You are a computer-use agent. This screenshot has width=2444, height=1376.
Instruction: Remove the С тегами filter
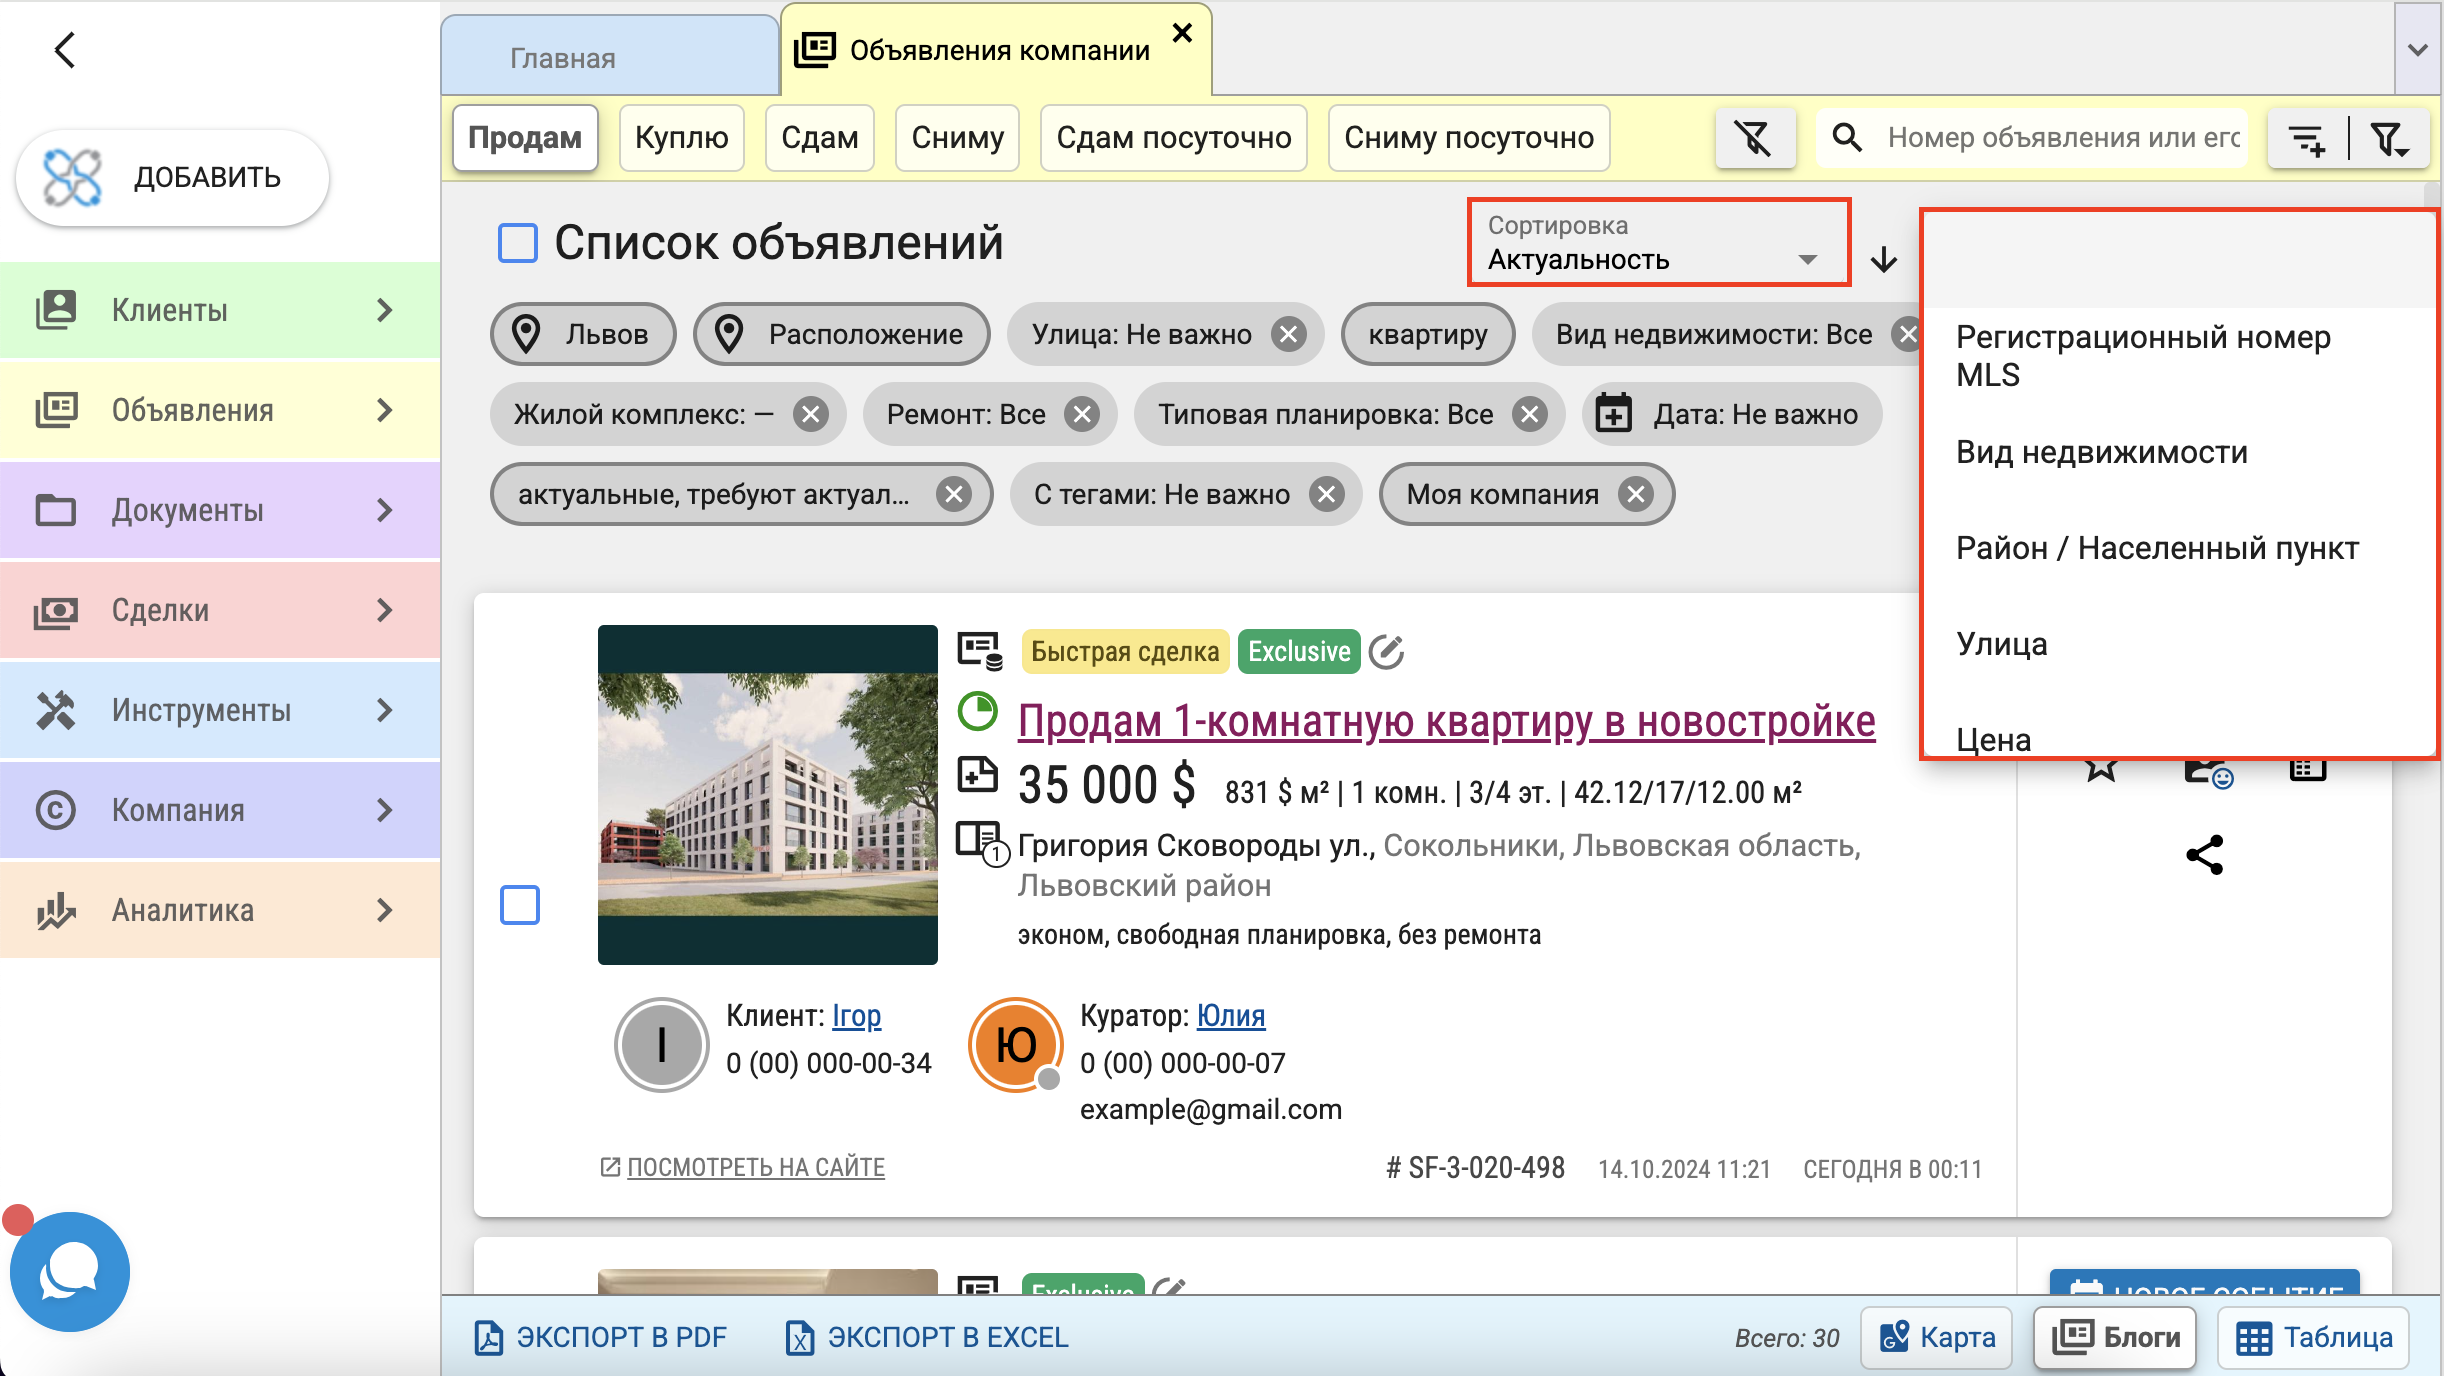pos(1327,494)
